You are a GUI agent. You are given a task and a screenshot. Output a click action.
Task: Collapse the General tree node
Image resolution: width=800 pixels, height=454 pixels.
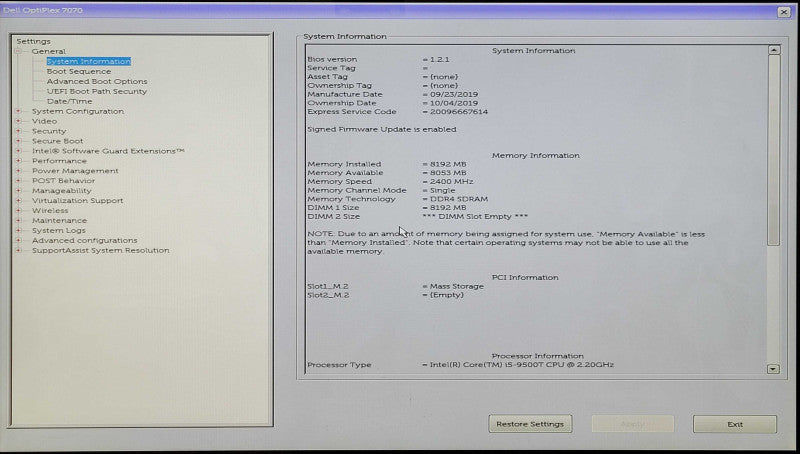(18, 52)
